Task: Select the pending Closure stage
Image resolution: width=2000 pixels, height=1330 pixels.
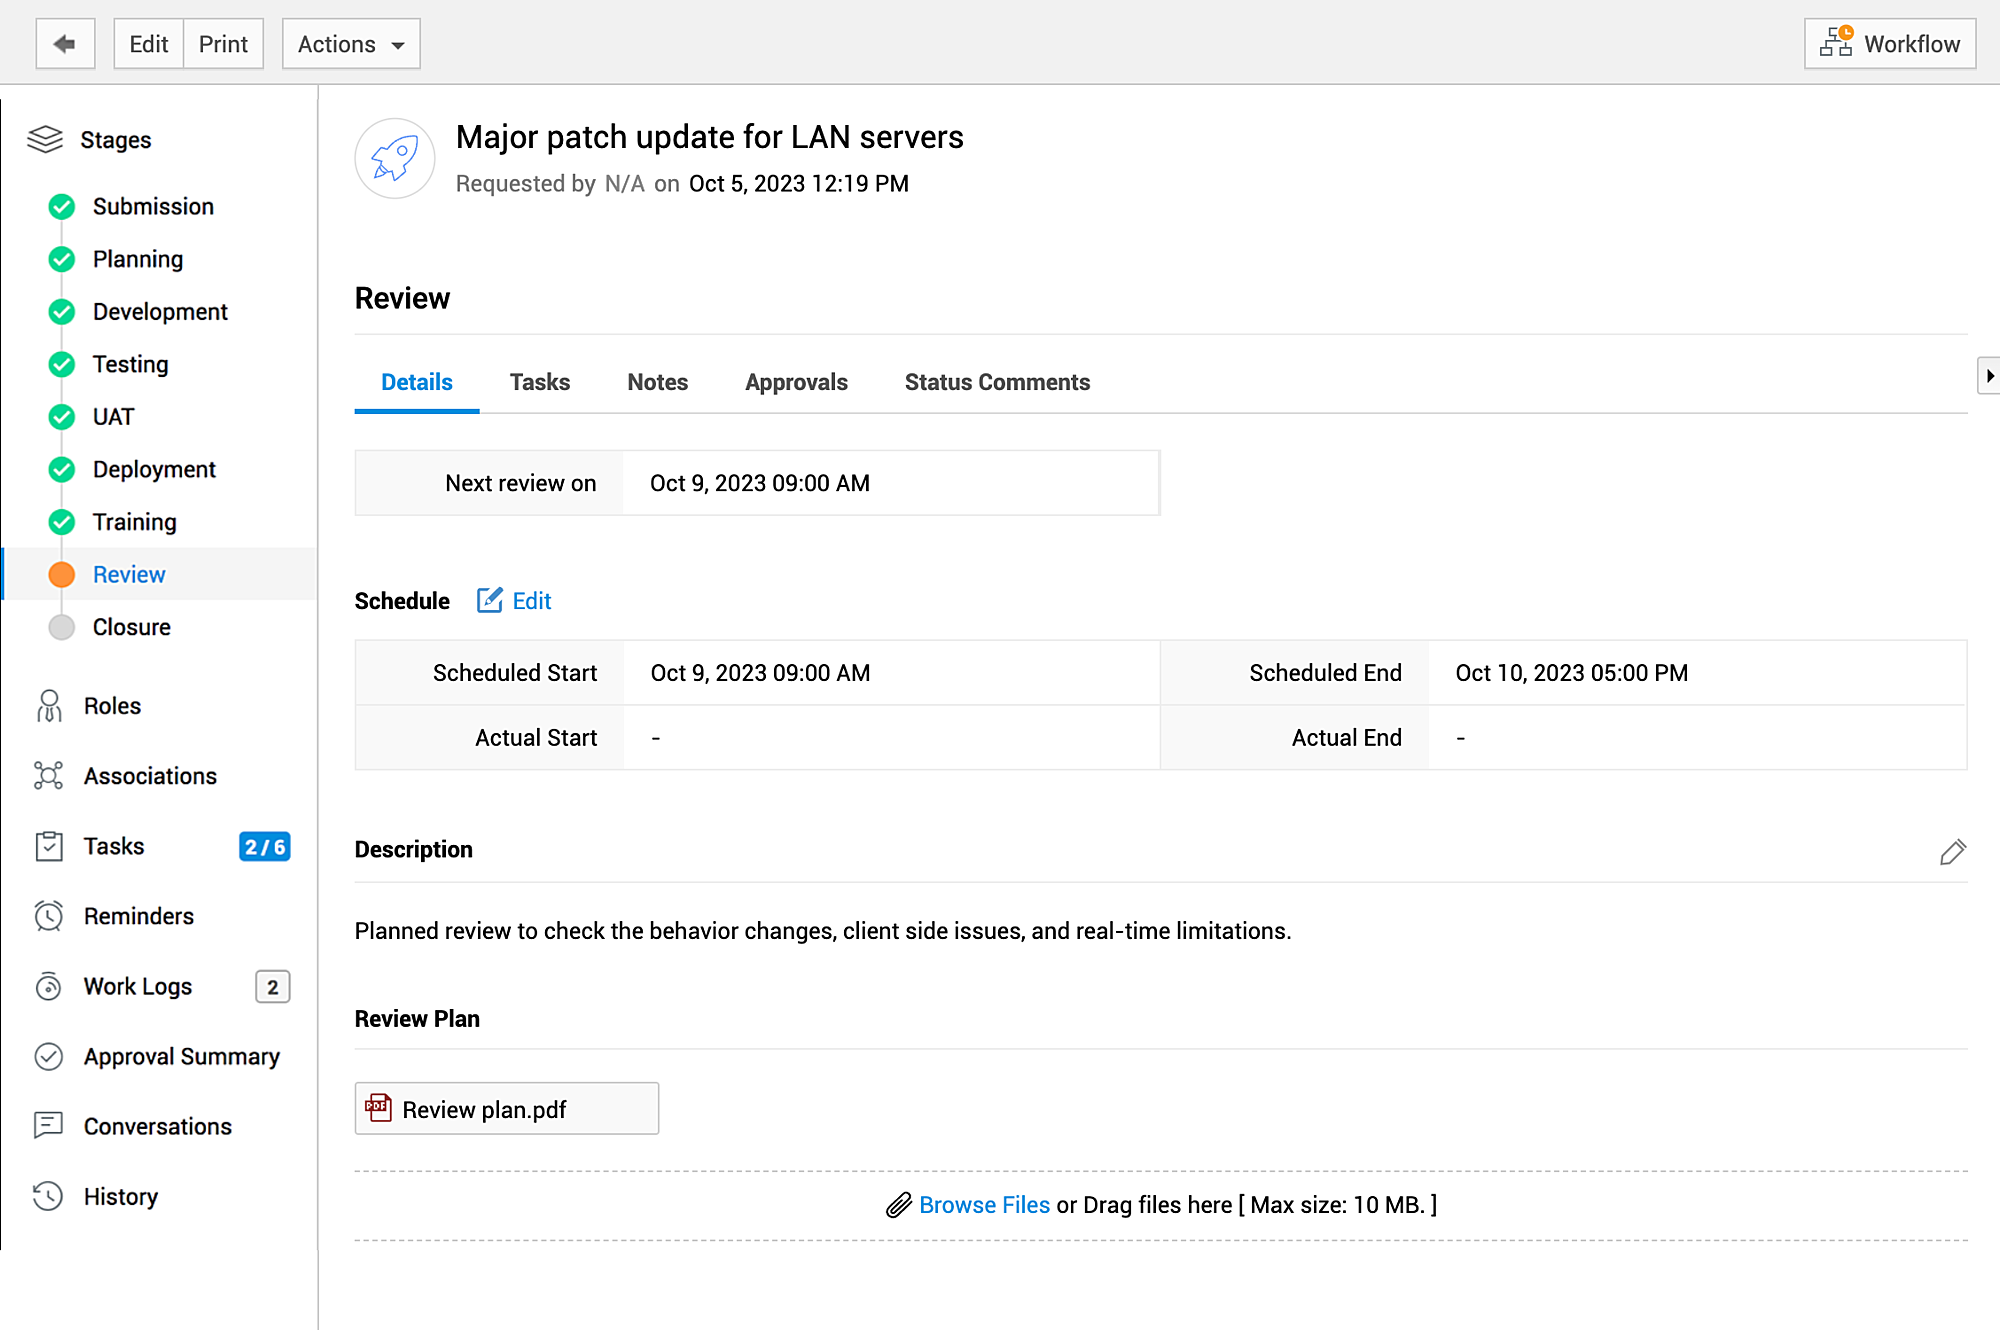Action: coord(131,627)
